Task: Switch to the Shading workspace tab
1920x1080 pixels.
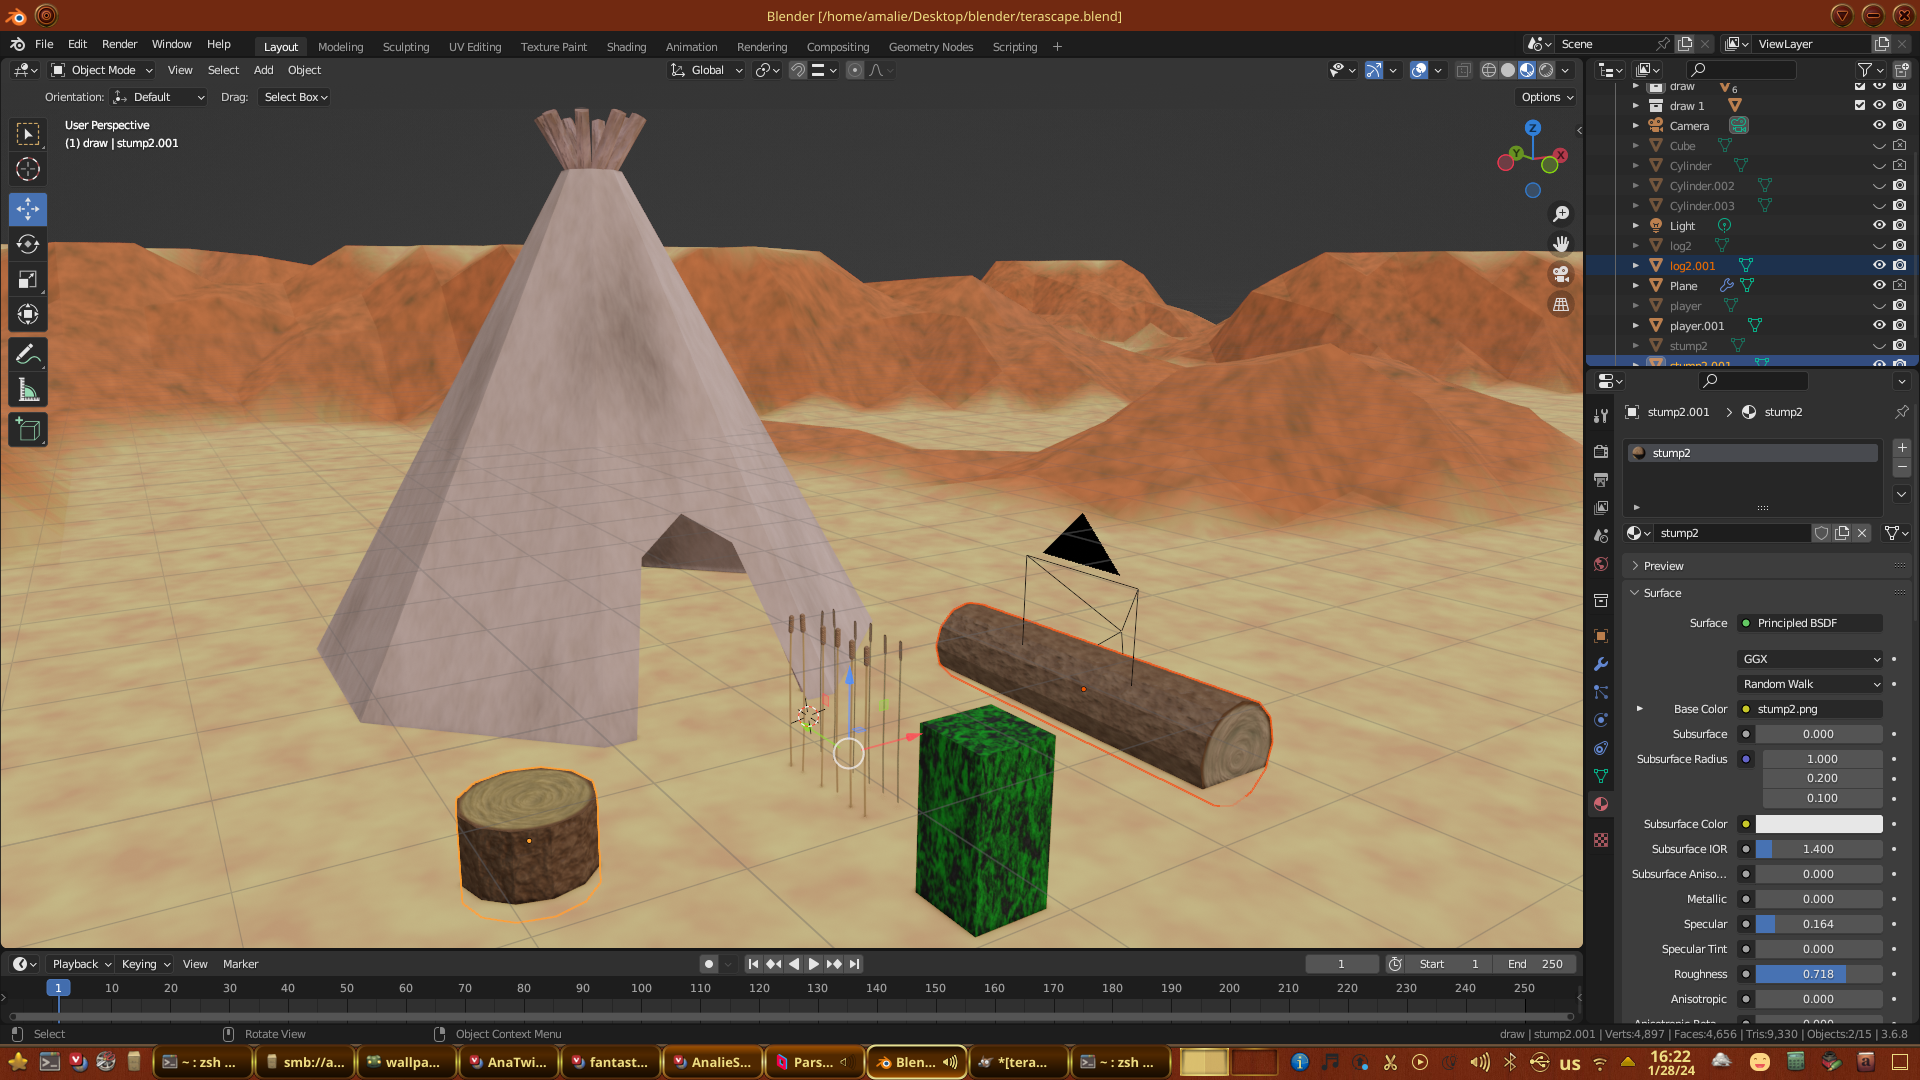Action: pos(626,47)
